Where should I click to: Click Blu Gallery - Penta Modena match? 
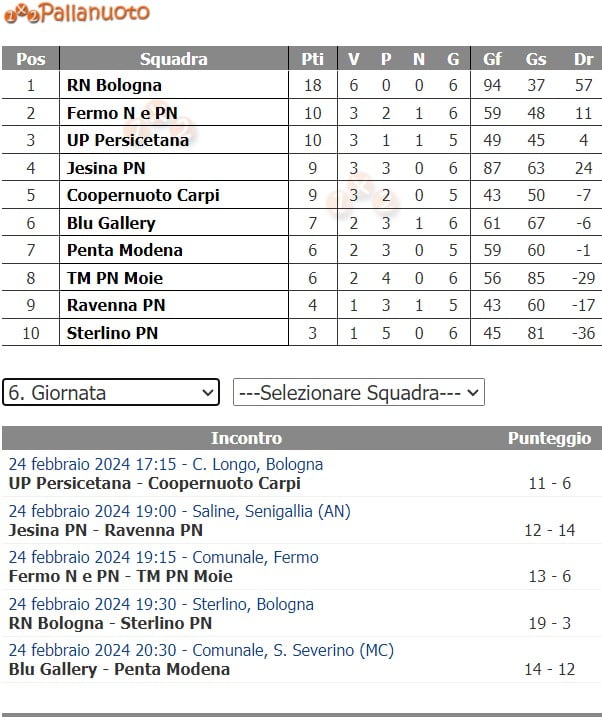[x=119, y=669]
